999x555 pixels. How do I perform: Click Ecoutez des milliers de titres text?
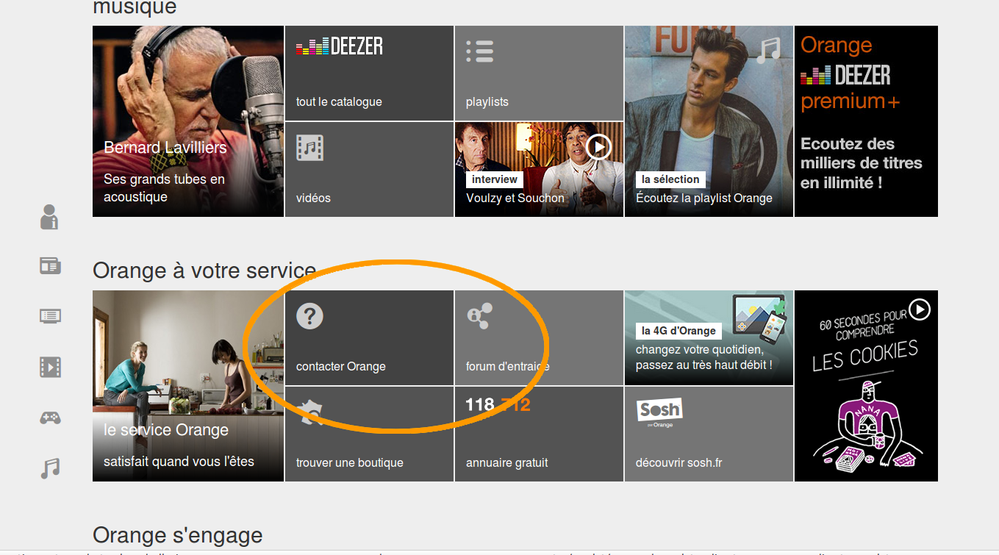pos(861,163)
